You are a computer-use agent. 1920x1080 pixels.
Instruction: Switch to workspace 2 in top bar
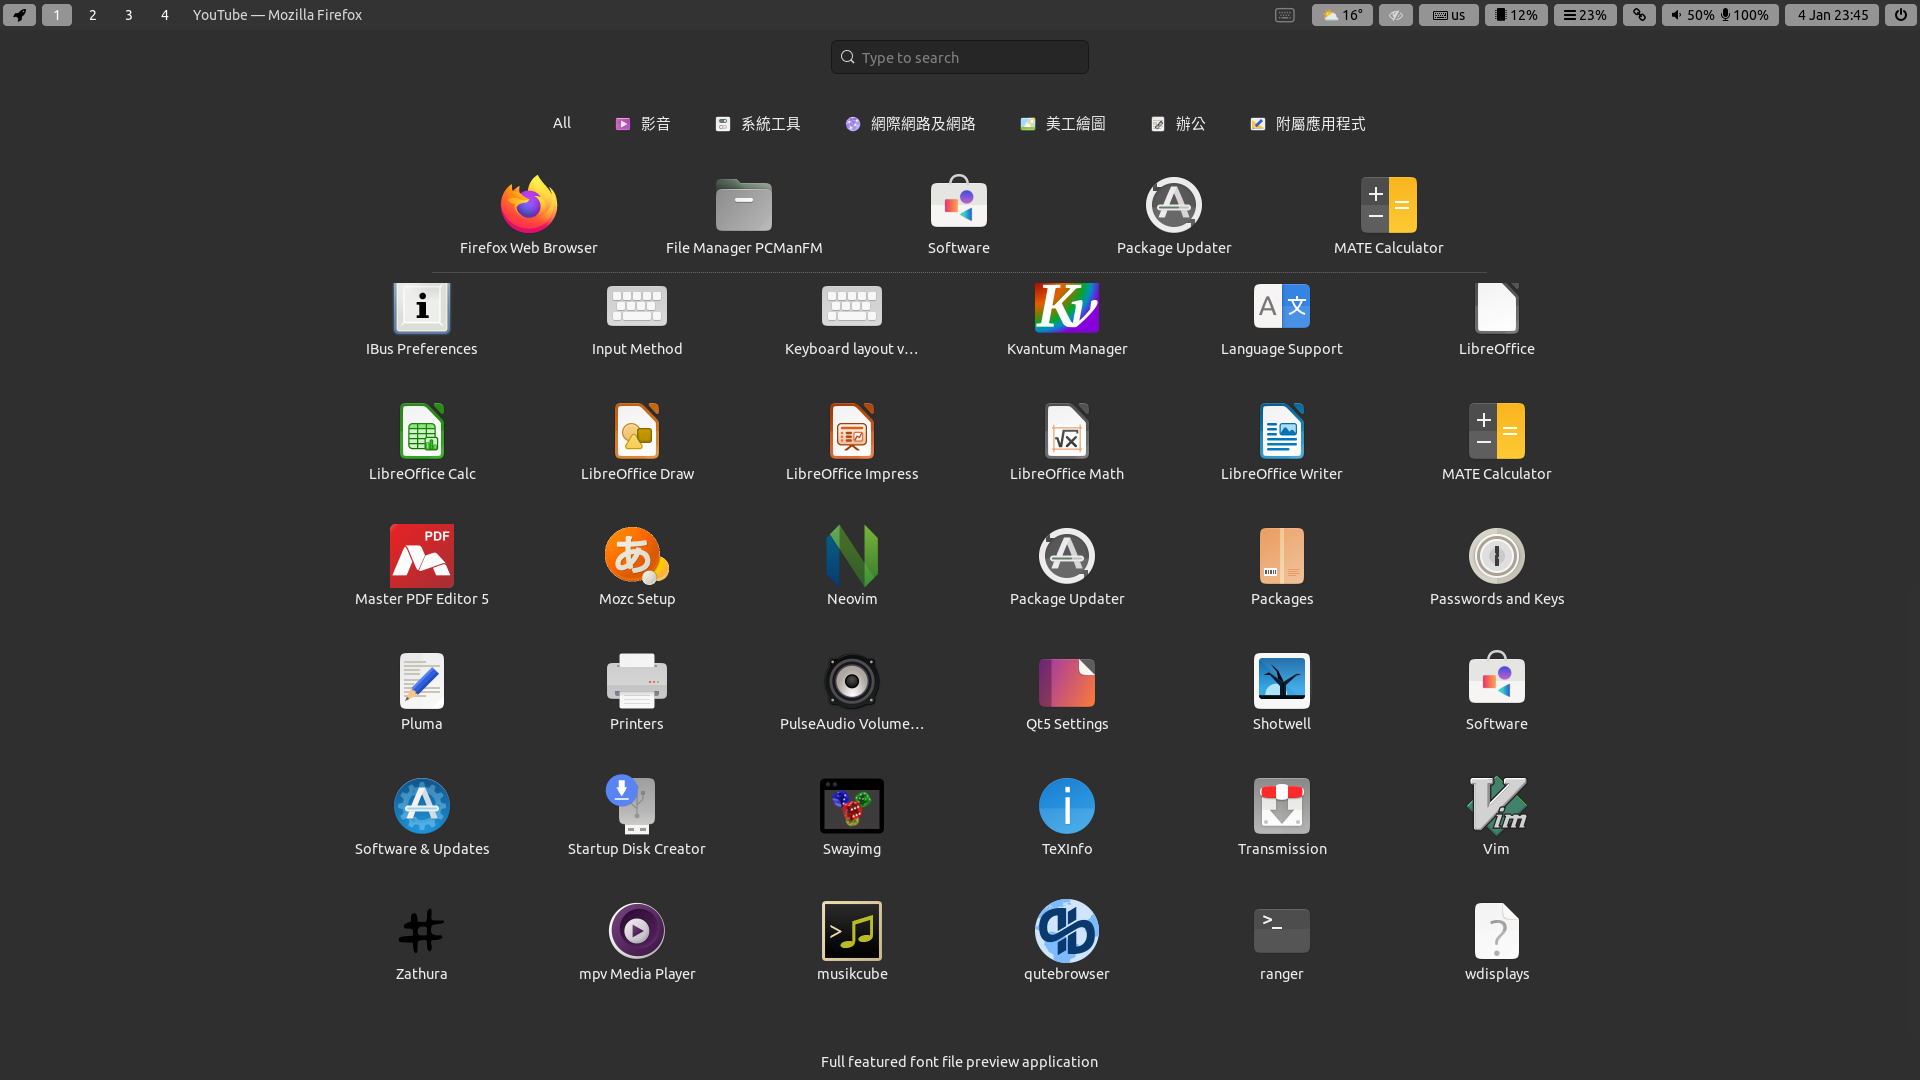[93, 15]
